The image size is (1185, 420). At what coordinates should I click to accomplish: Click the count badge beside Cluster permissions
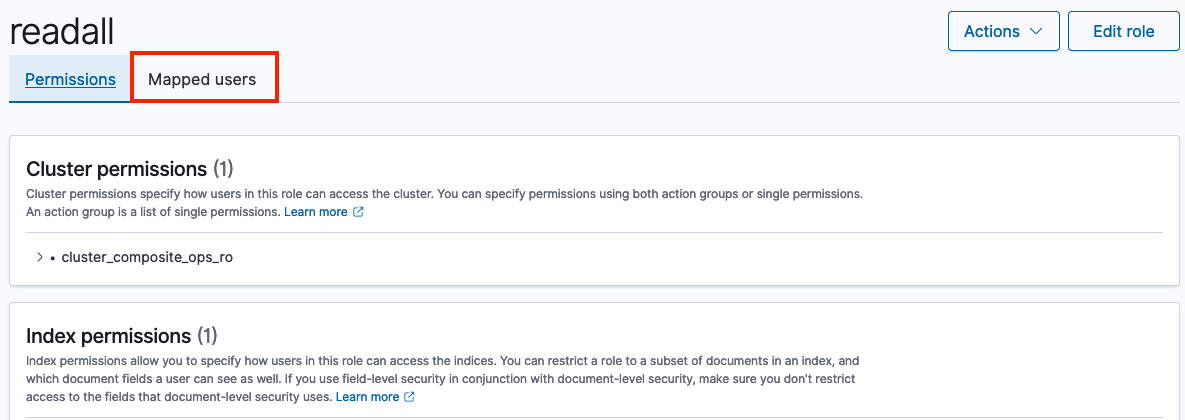[x=223, y=168]
